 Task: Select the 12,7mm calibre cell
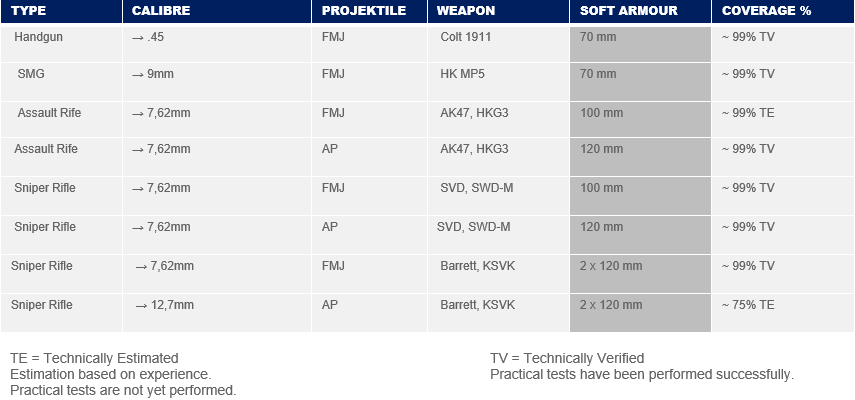click(x=216, y=313)
